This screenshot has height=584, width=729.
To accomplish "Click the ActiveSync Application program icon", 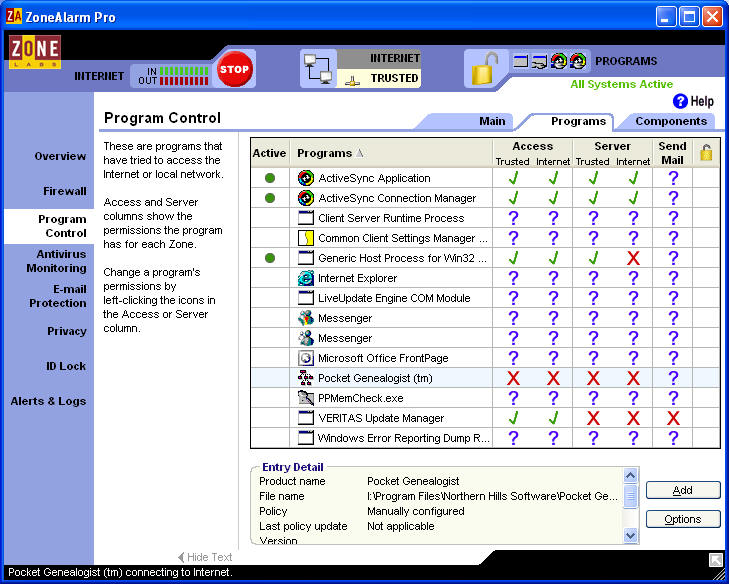I will [x=306, y=178].
